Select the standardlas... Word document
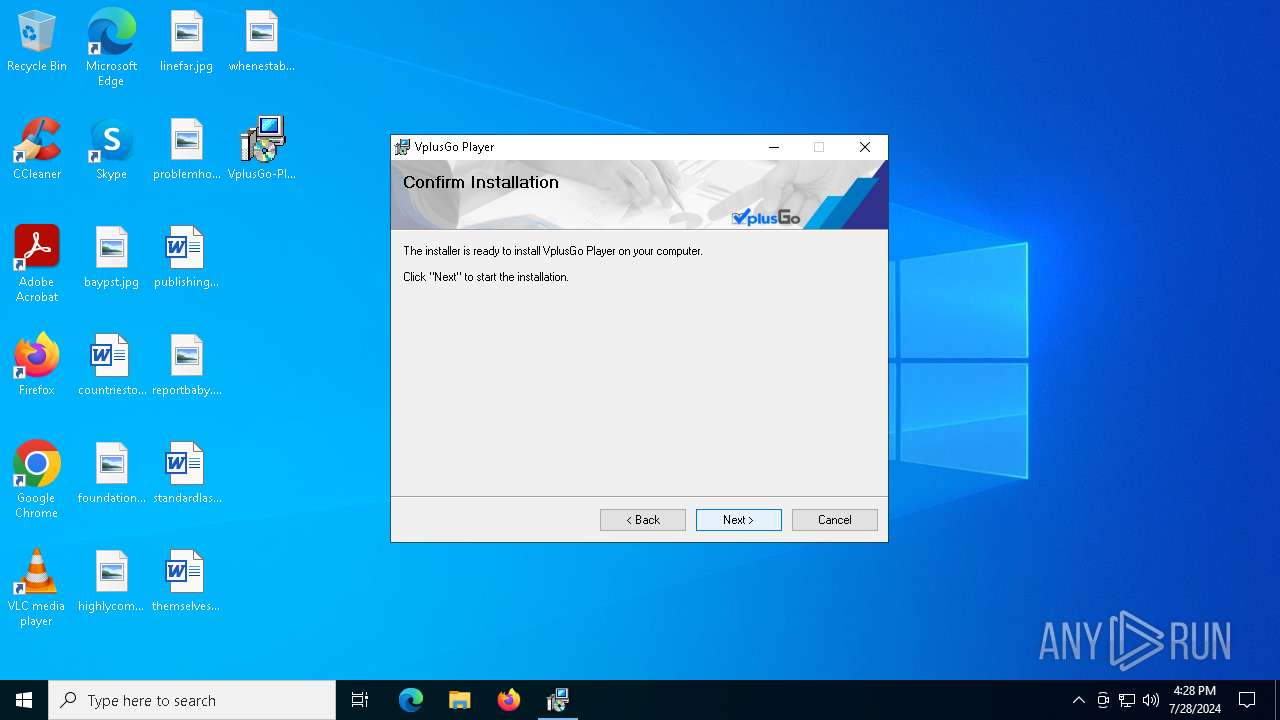 pyautogui.click(x=186, y=474)
